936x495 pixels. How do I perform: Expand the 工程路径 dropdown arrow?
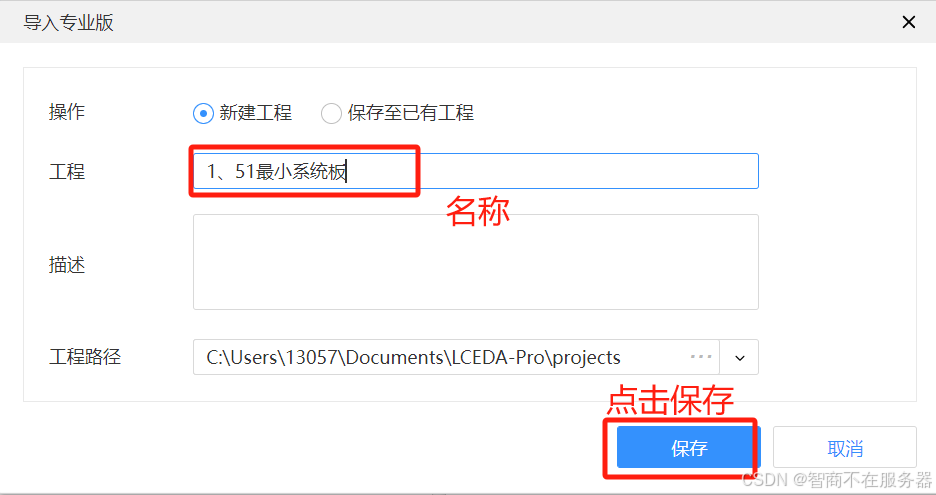740,358
